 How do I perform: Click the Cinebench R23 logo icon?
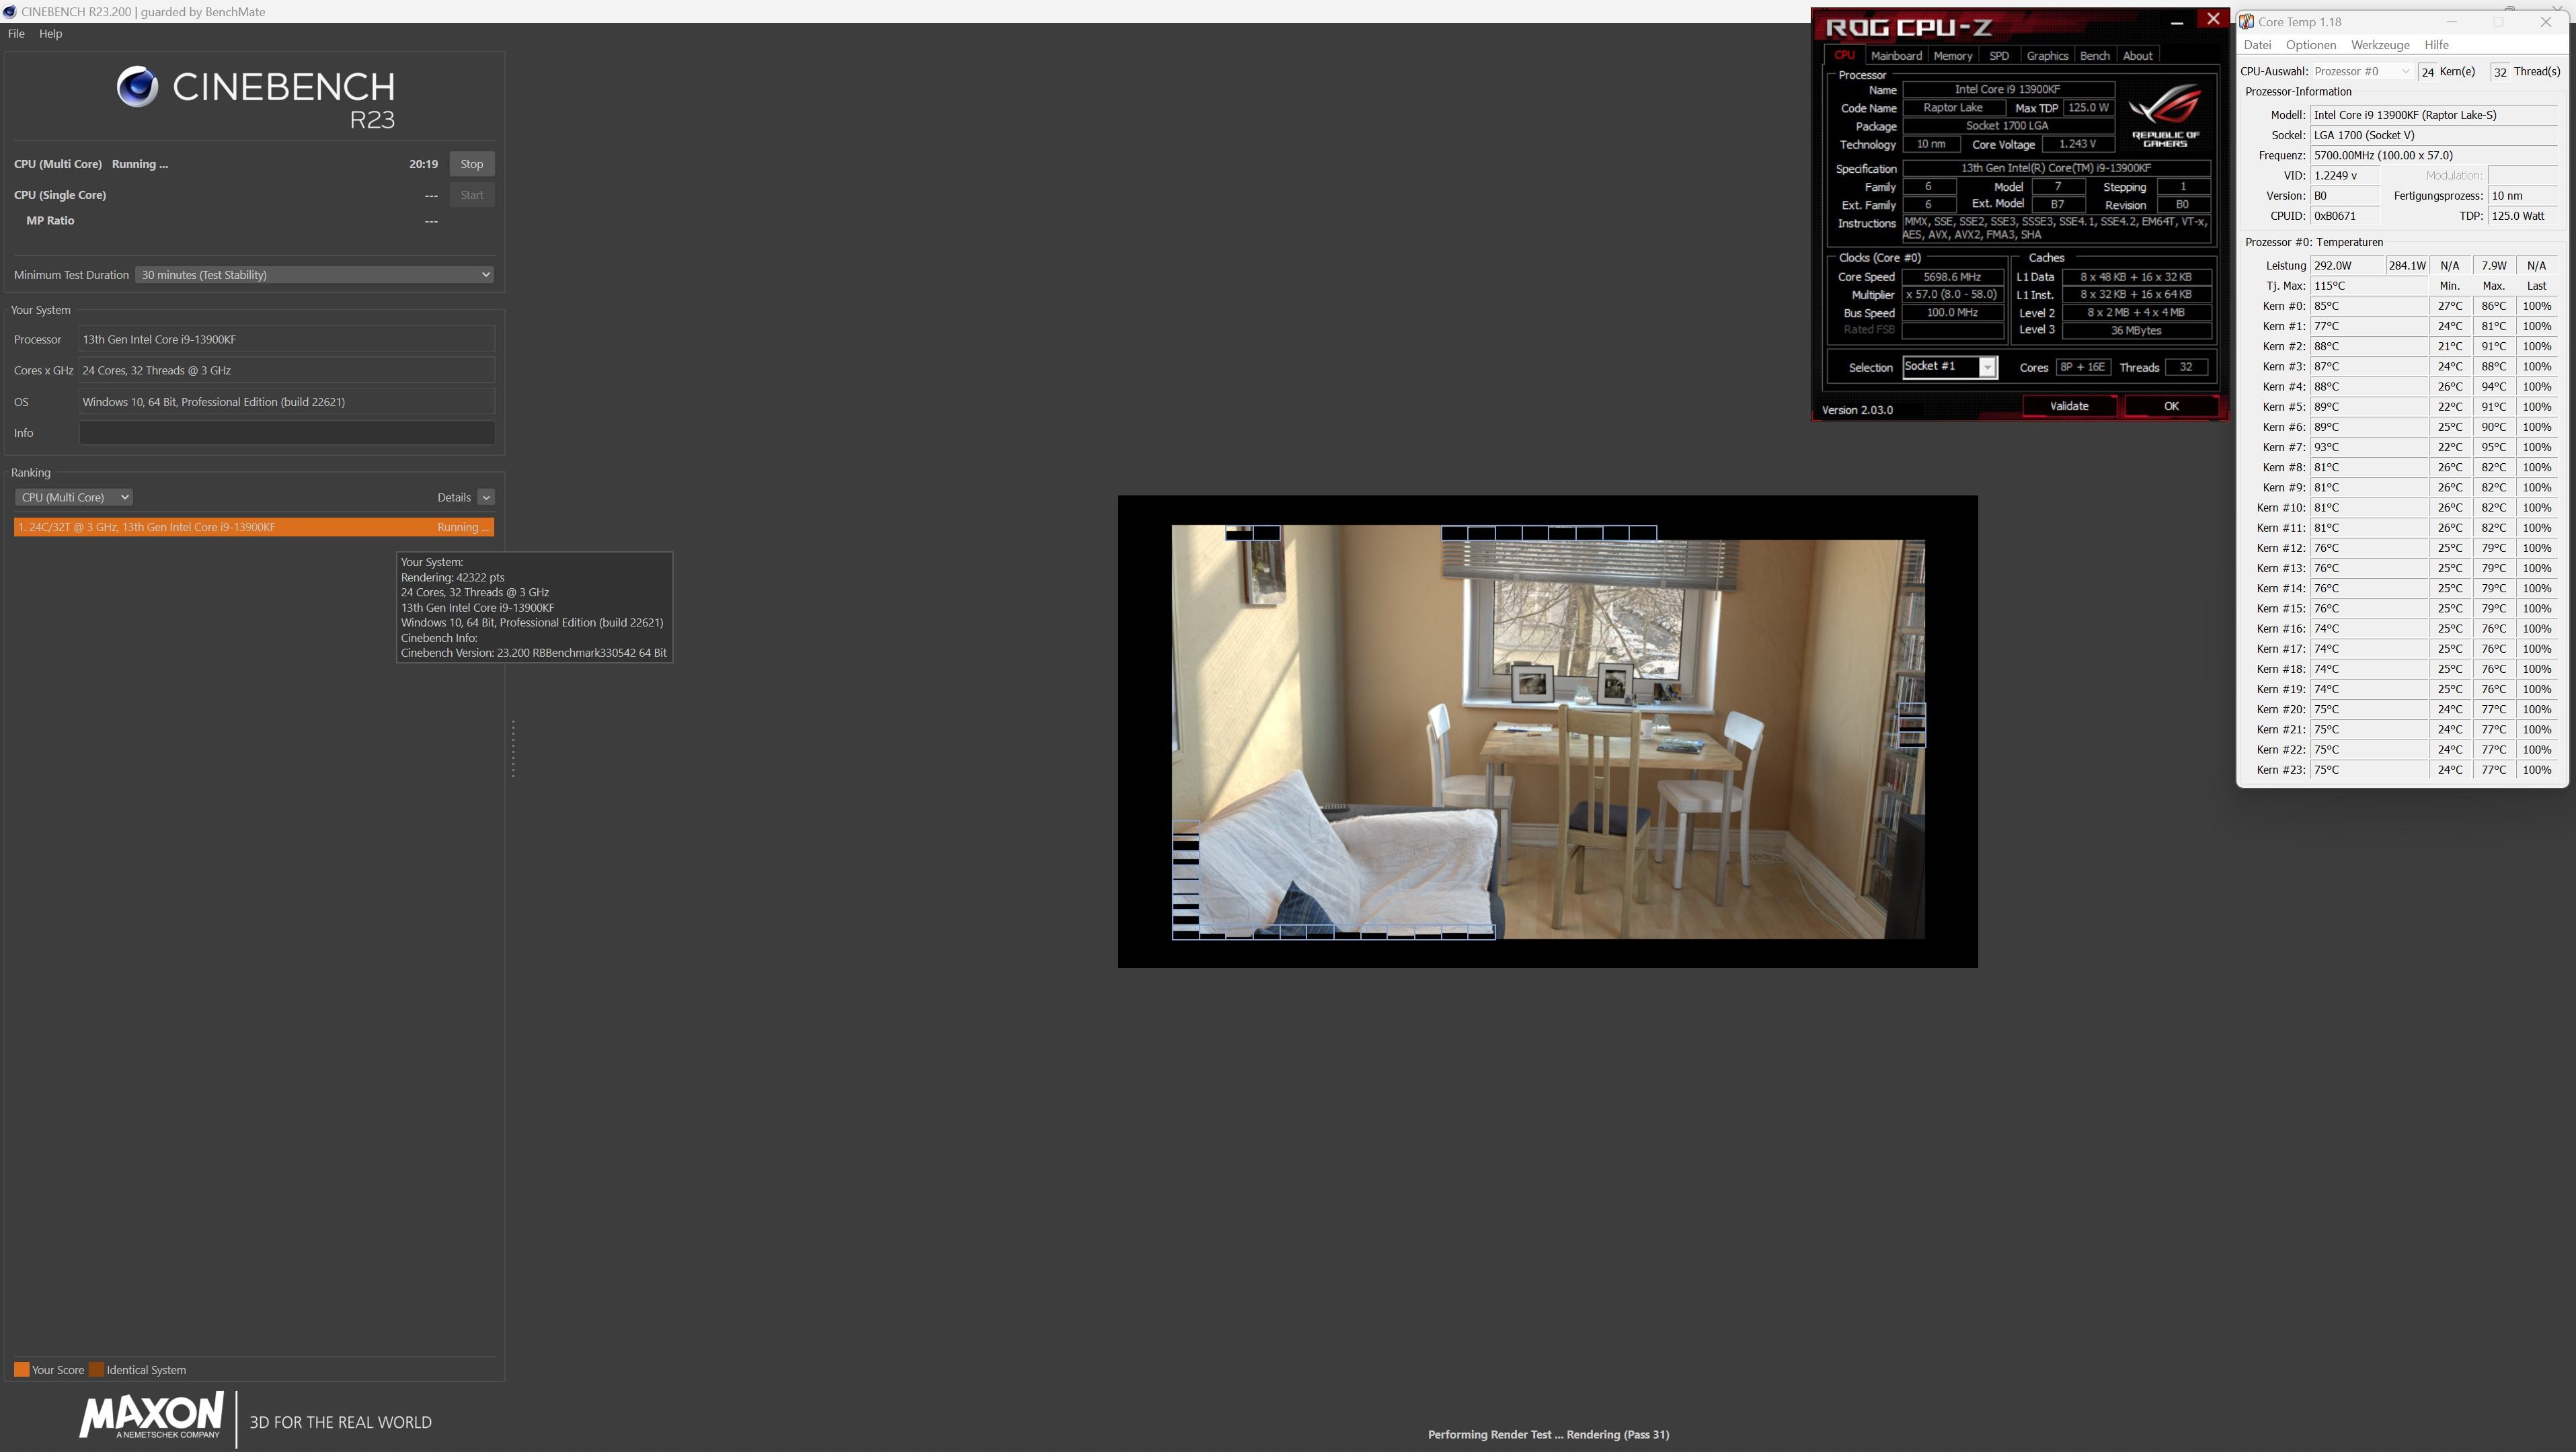(137, 87)
